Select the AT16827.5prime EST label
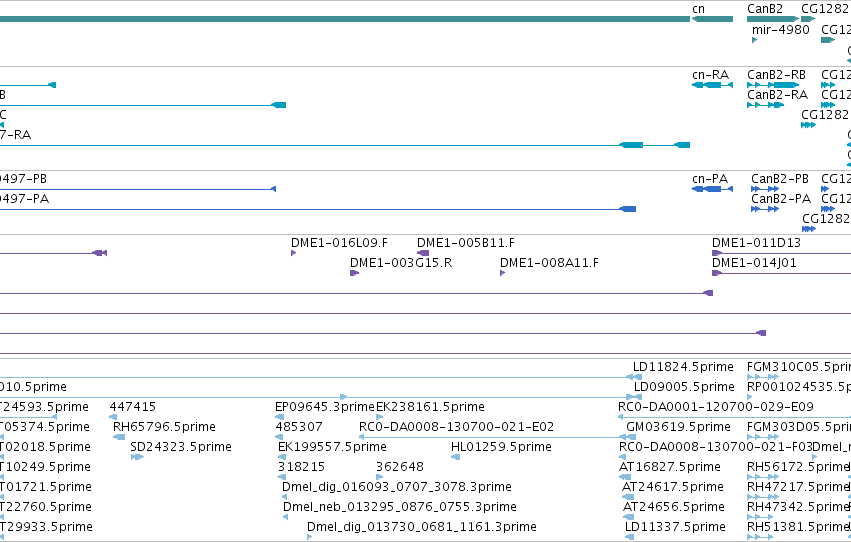 pyautogui.click(x=670, y=467)
